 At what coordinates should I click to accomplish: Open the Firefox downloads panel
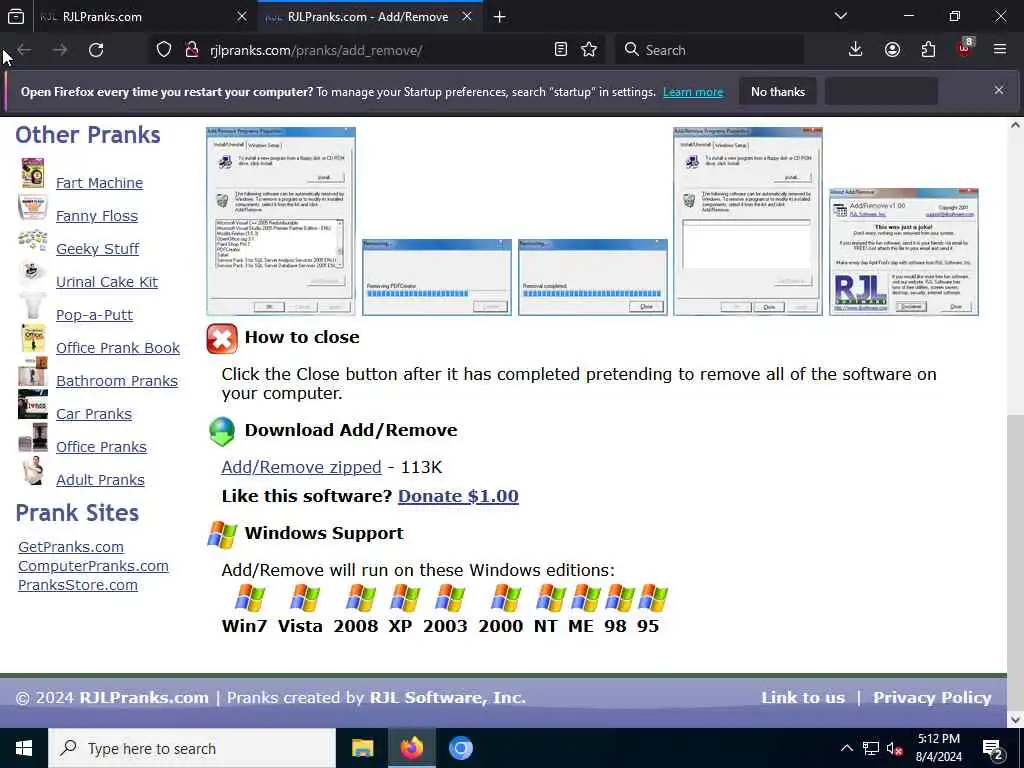coord(856,50)
